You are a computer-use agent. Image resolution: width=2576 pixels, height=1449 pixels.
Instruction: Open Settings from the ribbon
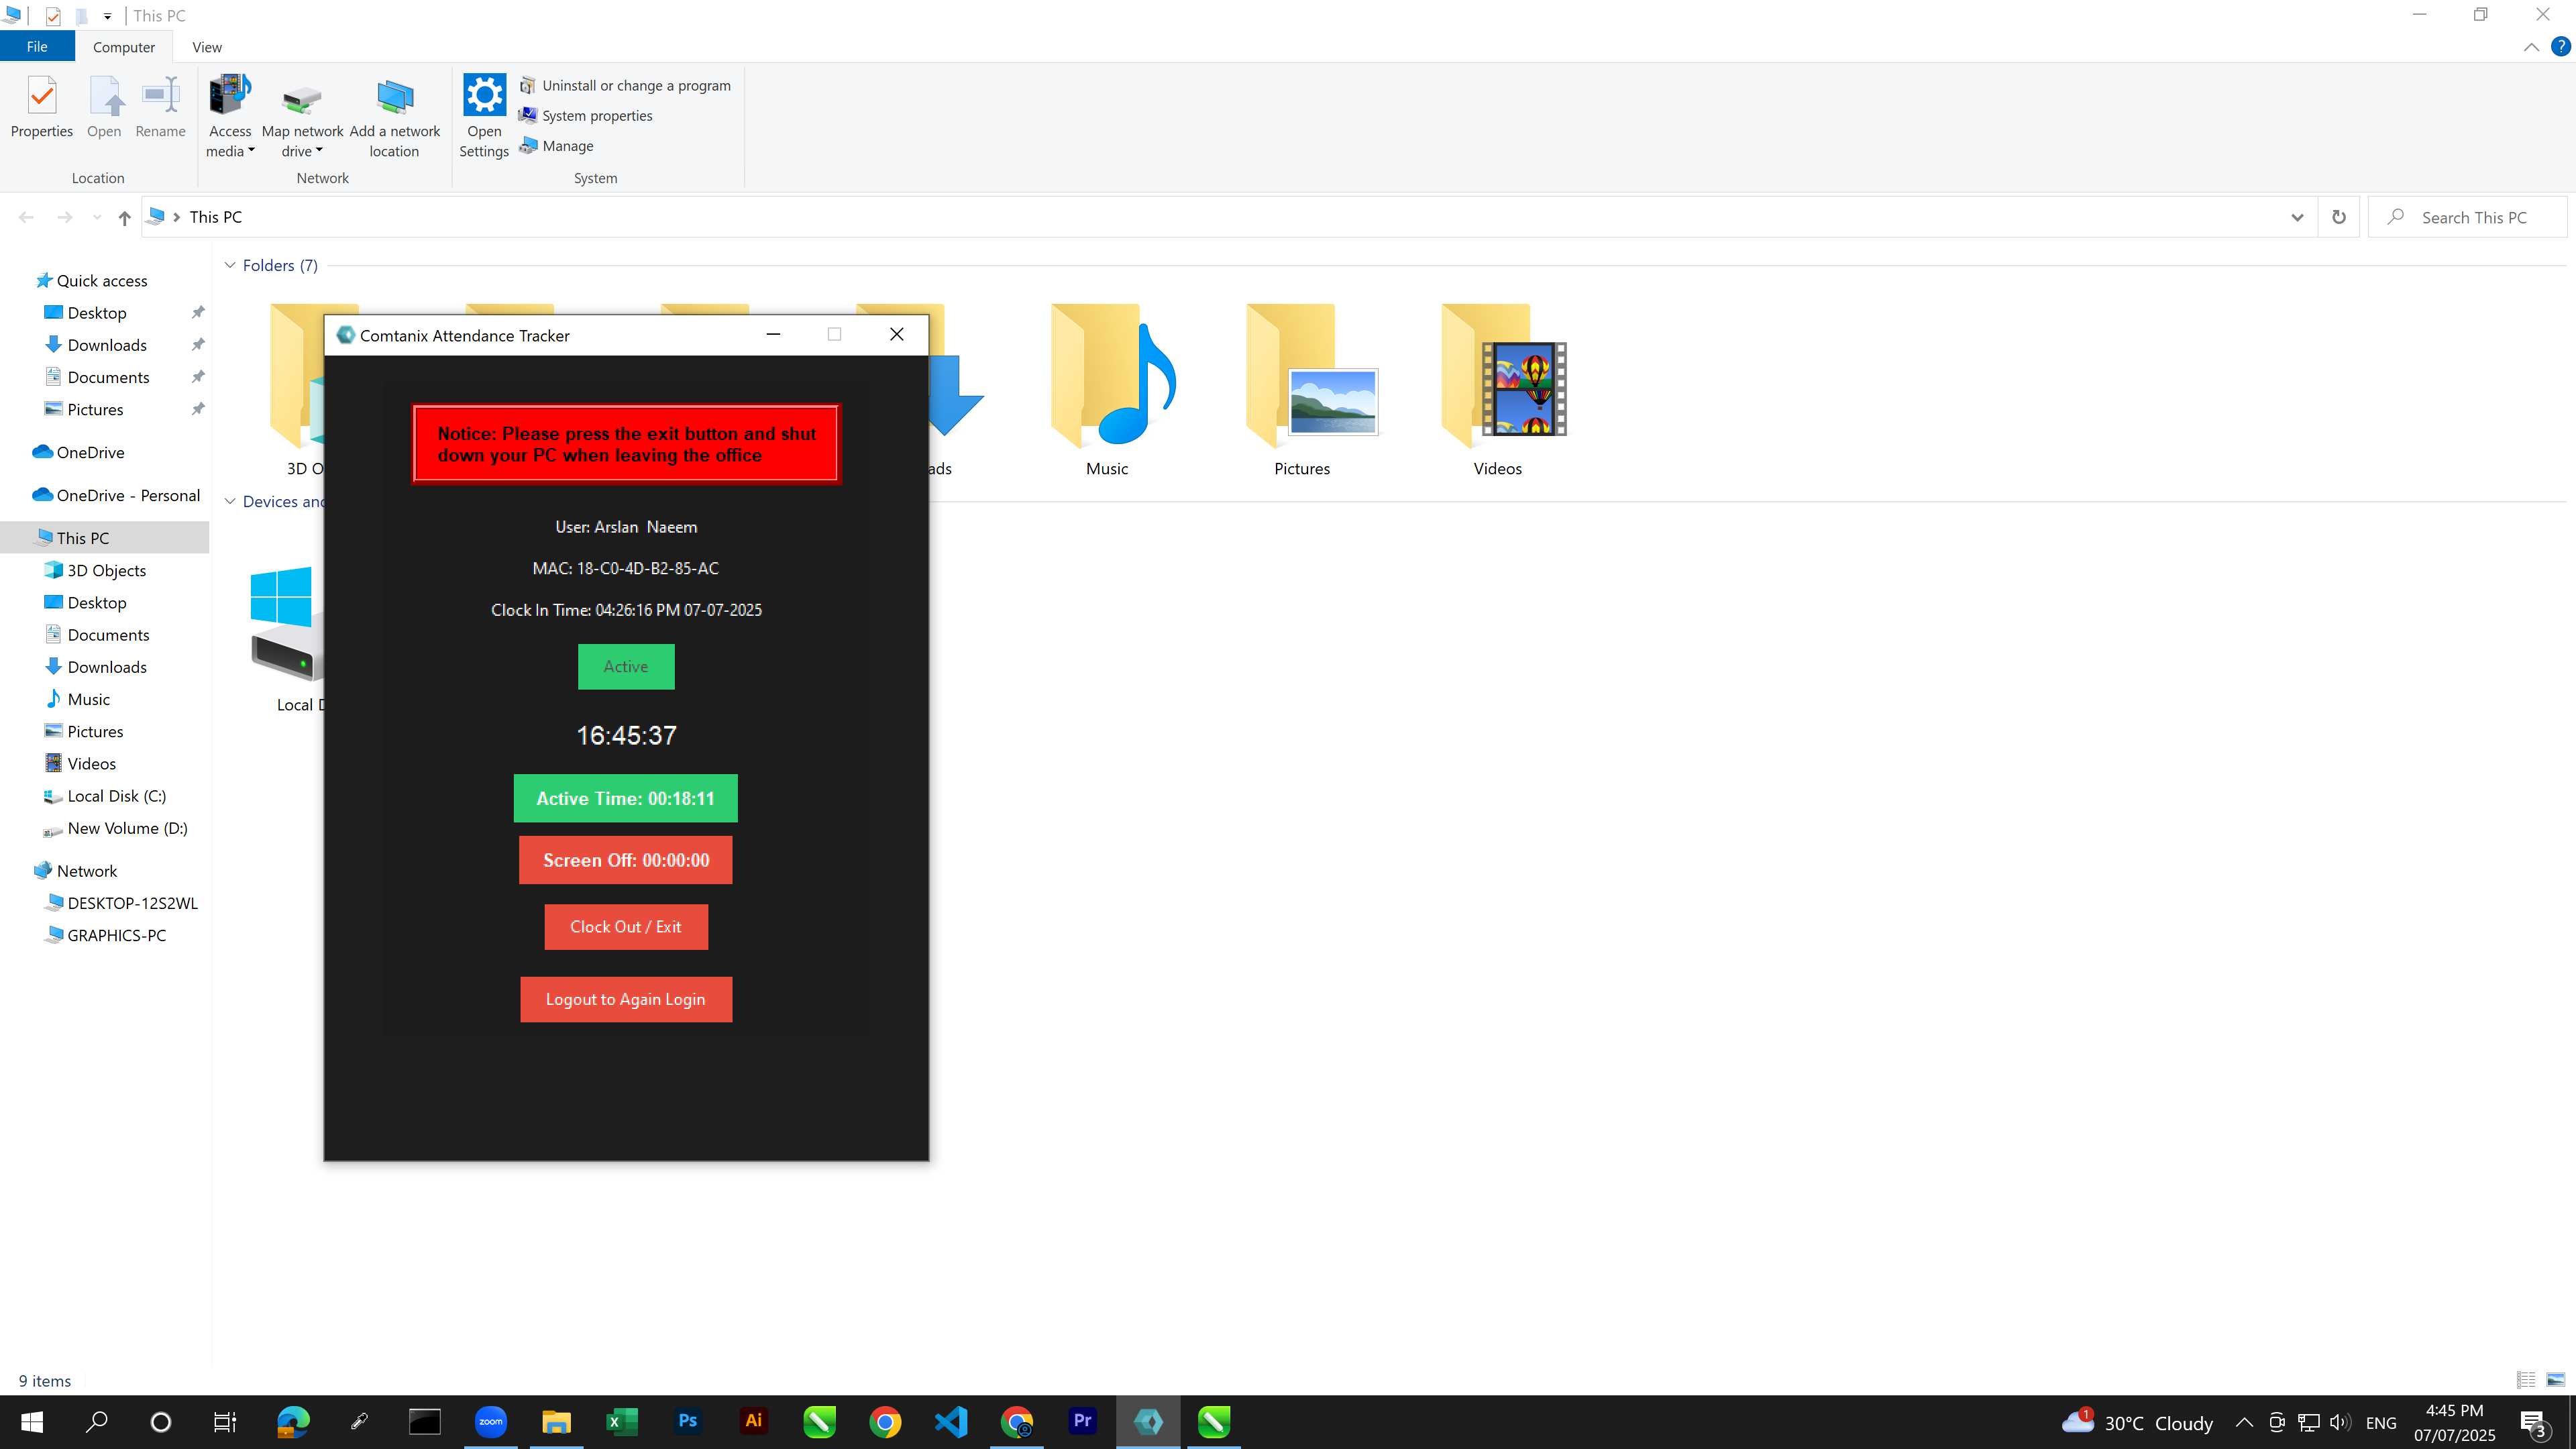pyautogui.click(x=484, y=117)
